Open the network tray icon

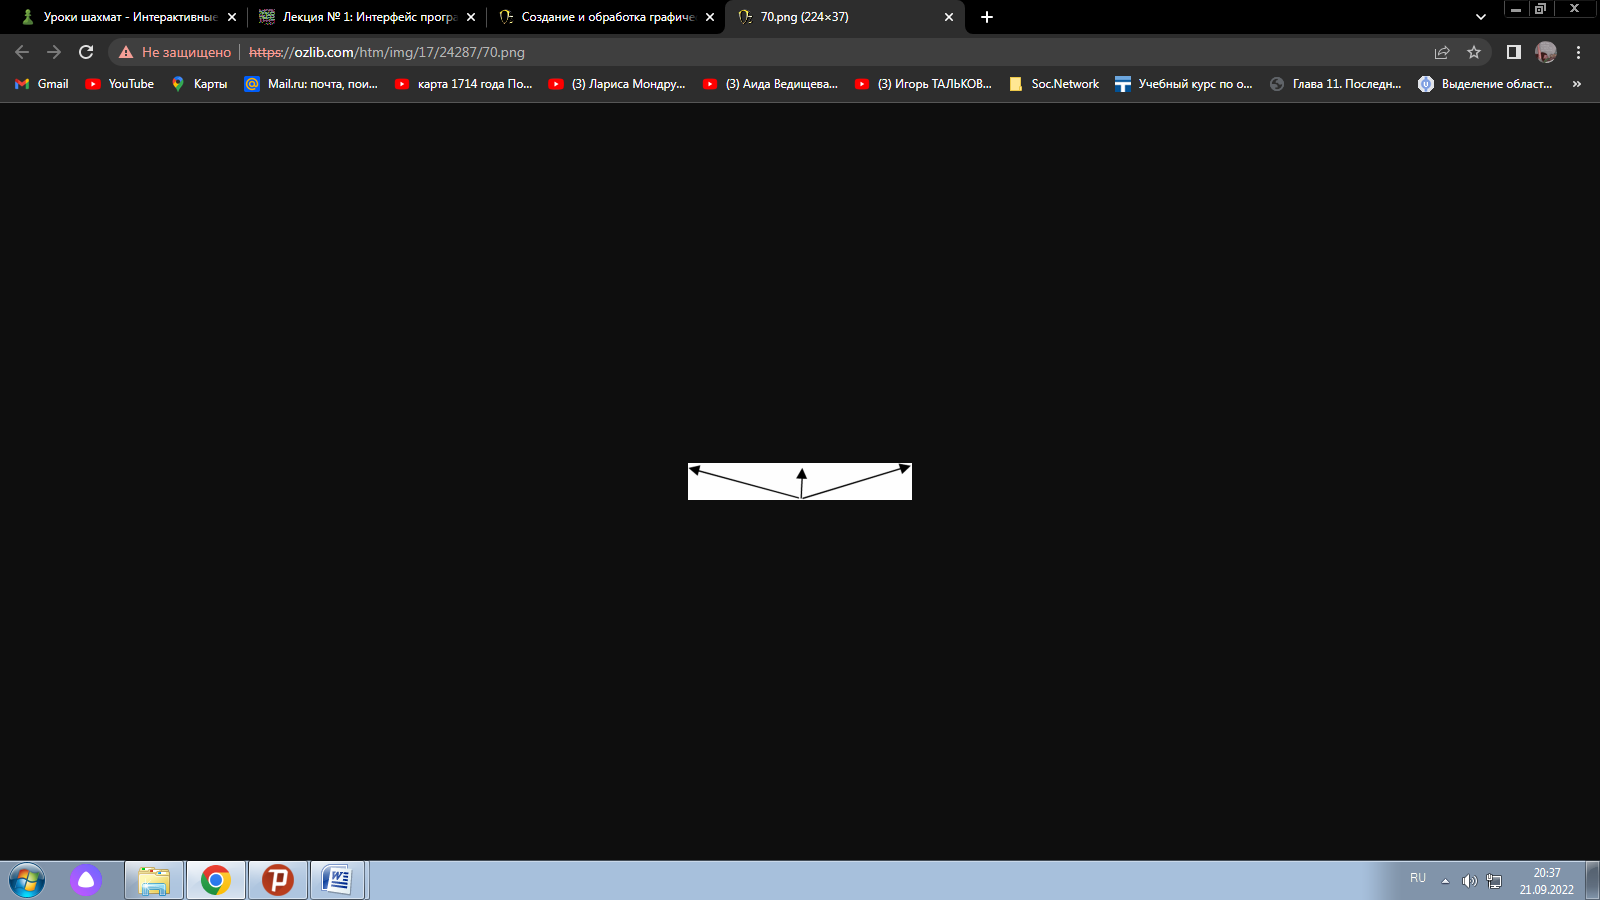pos(1494,881)
